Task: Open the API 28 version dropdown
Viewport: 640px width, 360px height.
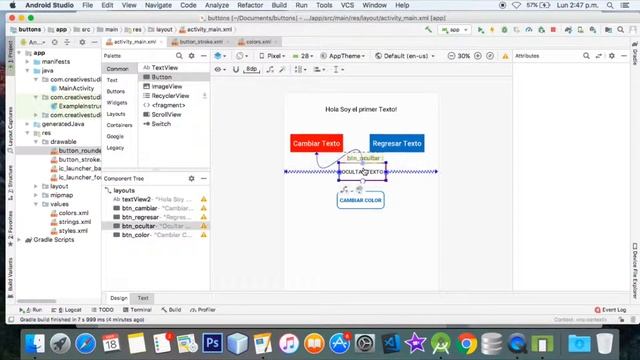Action: point(303,56)
